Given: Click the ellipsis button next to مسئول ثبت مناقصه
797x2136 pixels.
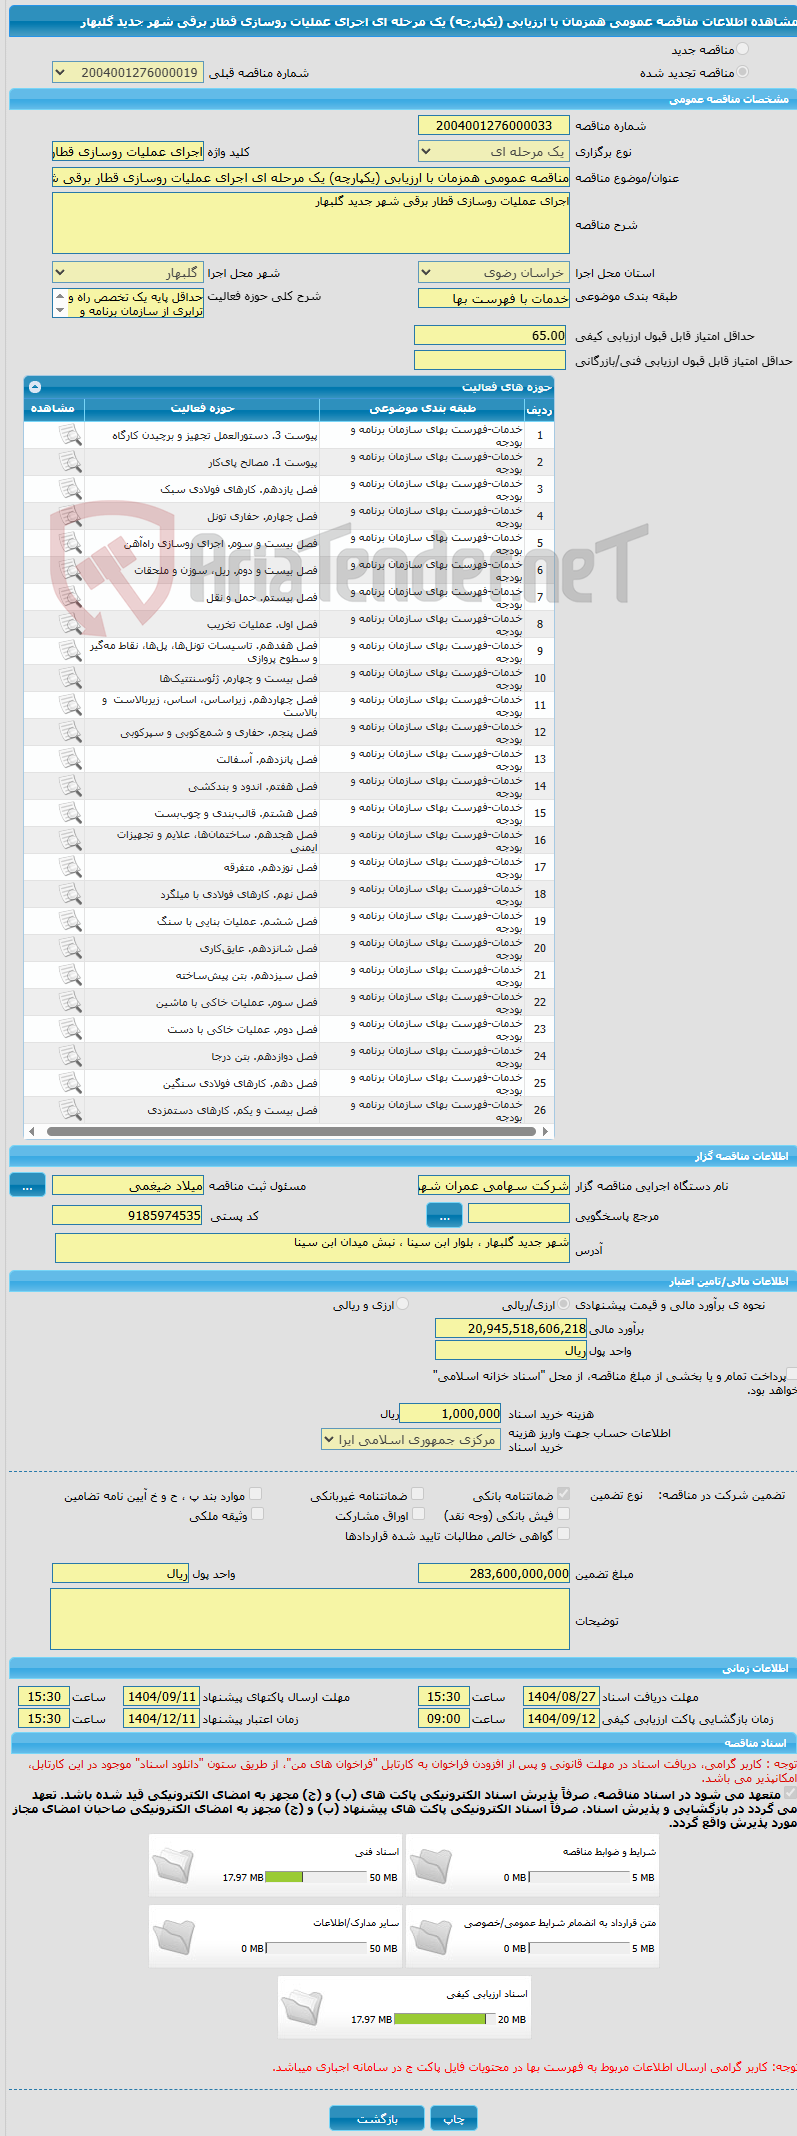Looking at the screenshot, I should (x=27, y=1184).
